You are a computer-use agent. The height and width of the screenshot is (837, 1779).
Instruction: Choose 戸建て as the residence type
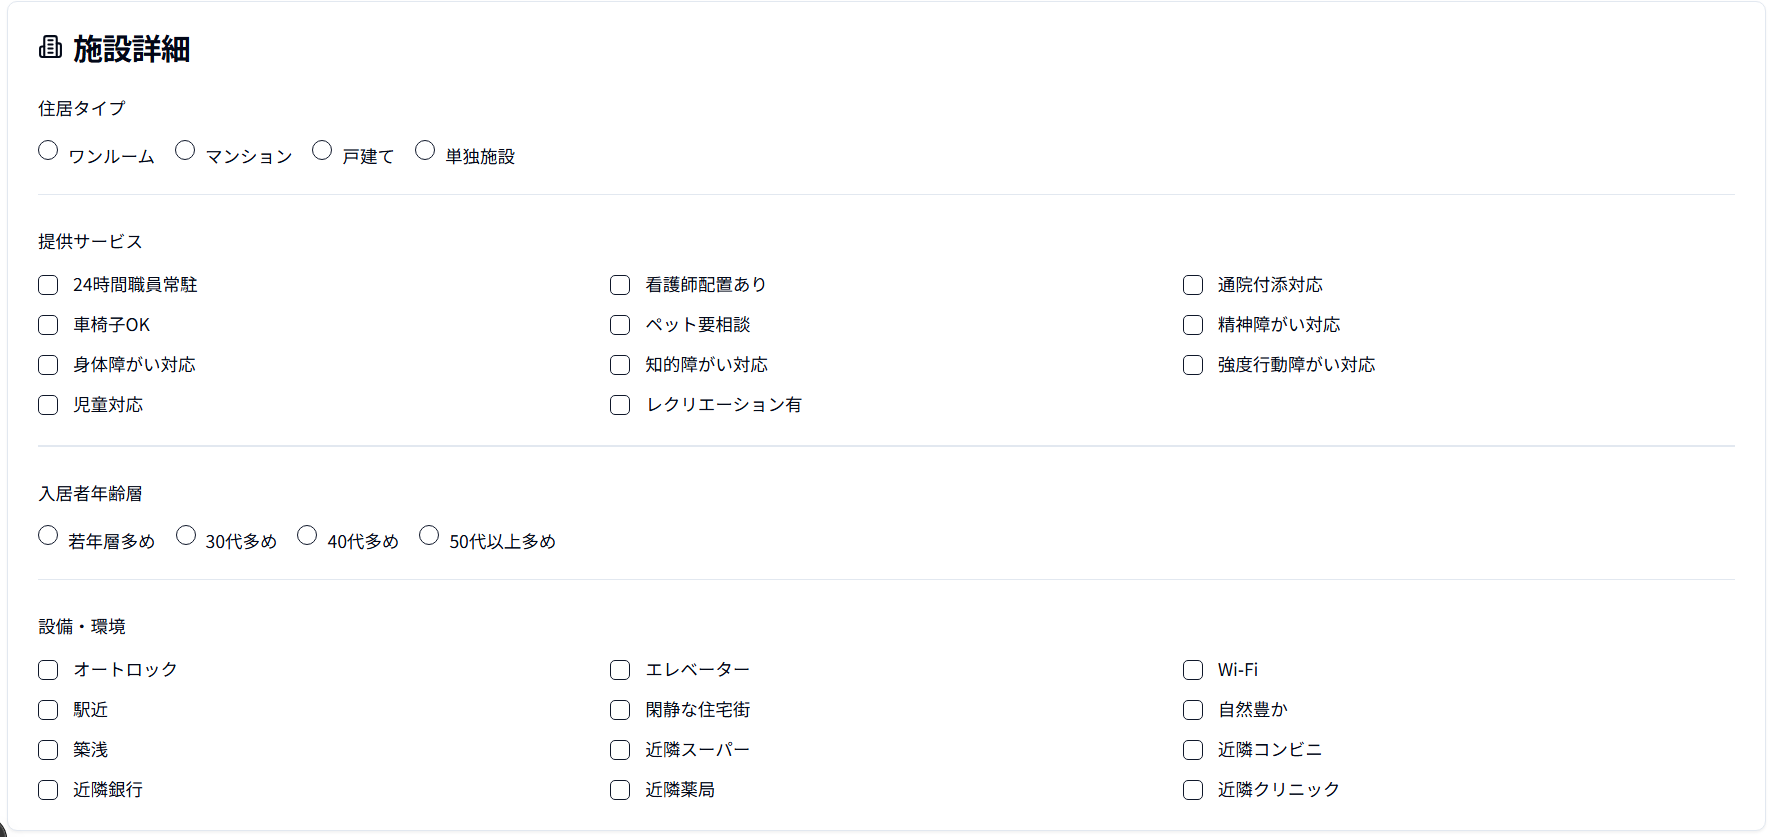322,149
